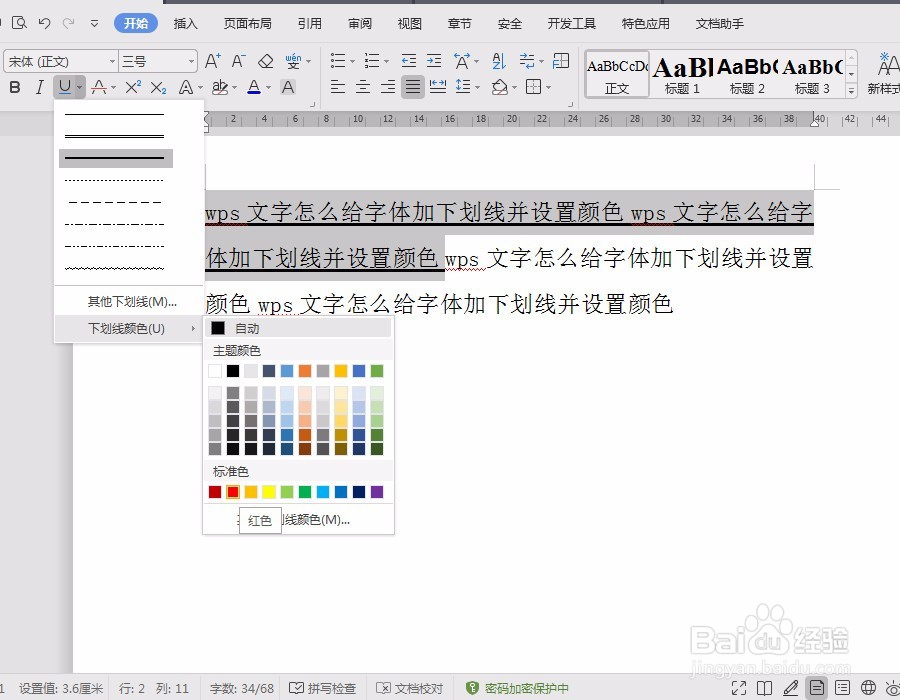This screenshot has height=700, width=900.
Task: Toggle justify alignment button
Action: point(413,87)
